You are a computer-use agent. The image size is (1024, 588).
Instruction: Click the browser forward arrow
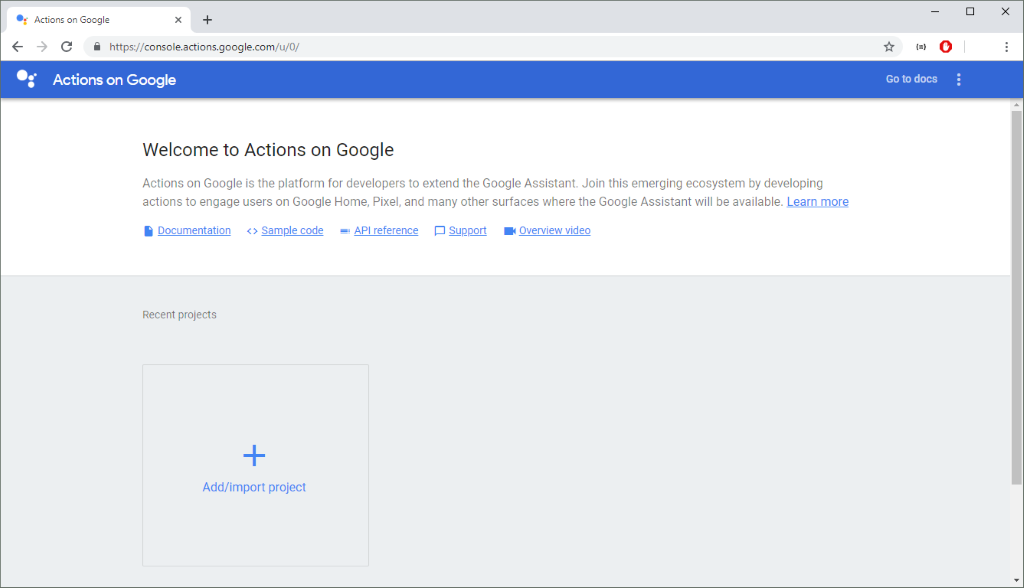pos(42,46)
